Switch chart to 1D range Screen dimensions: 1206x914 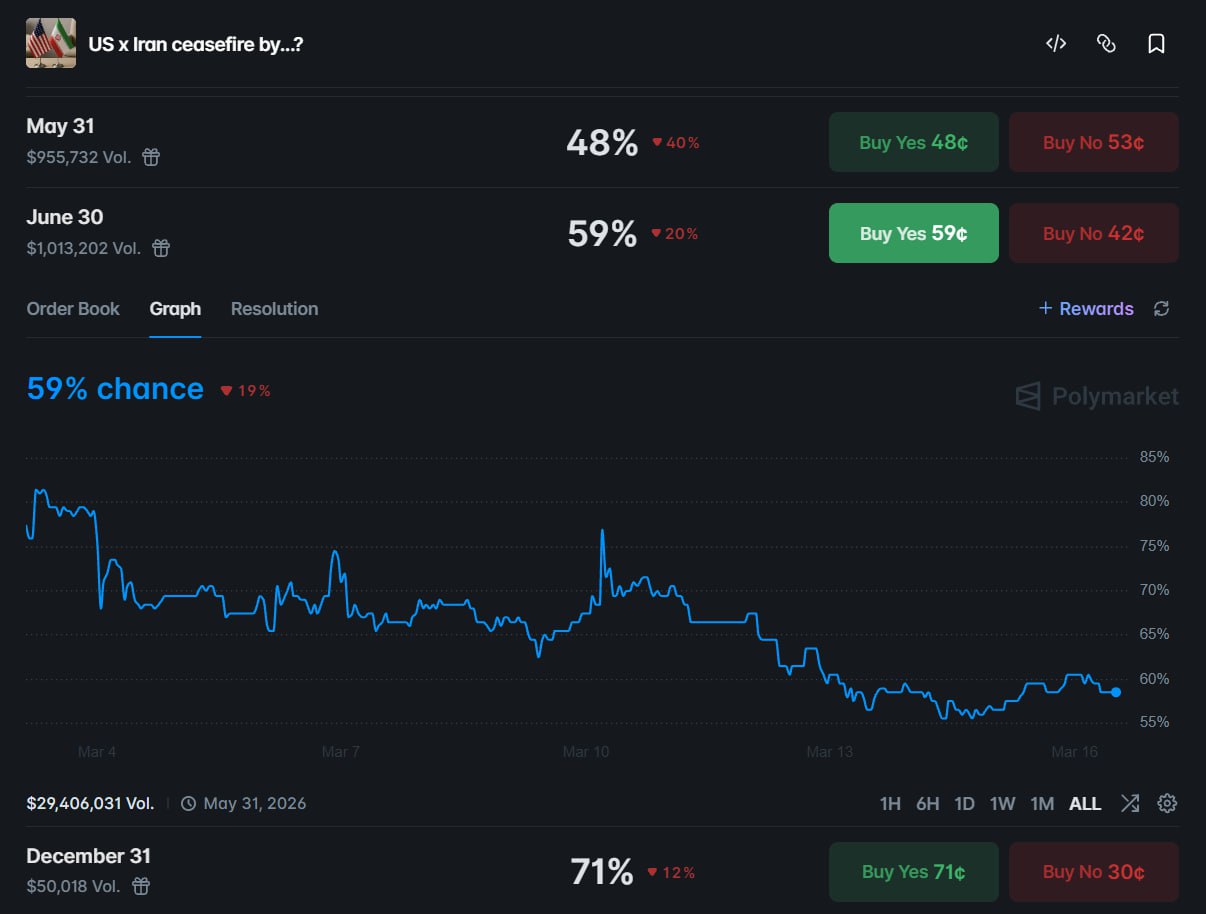click(964, 804)
